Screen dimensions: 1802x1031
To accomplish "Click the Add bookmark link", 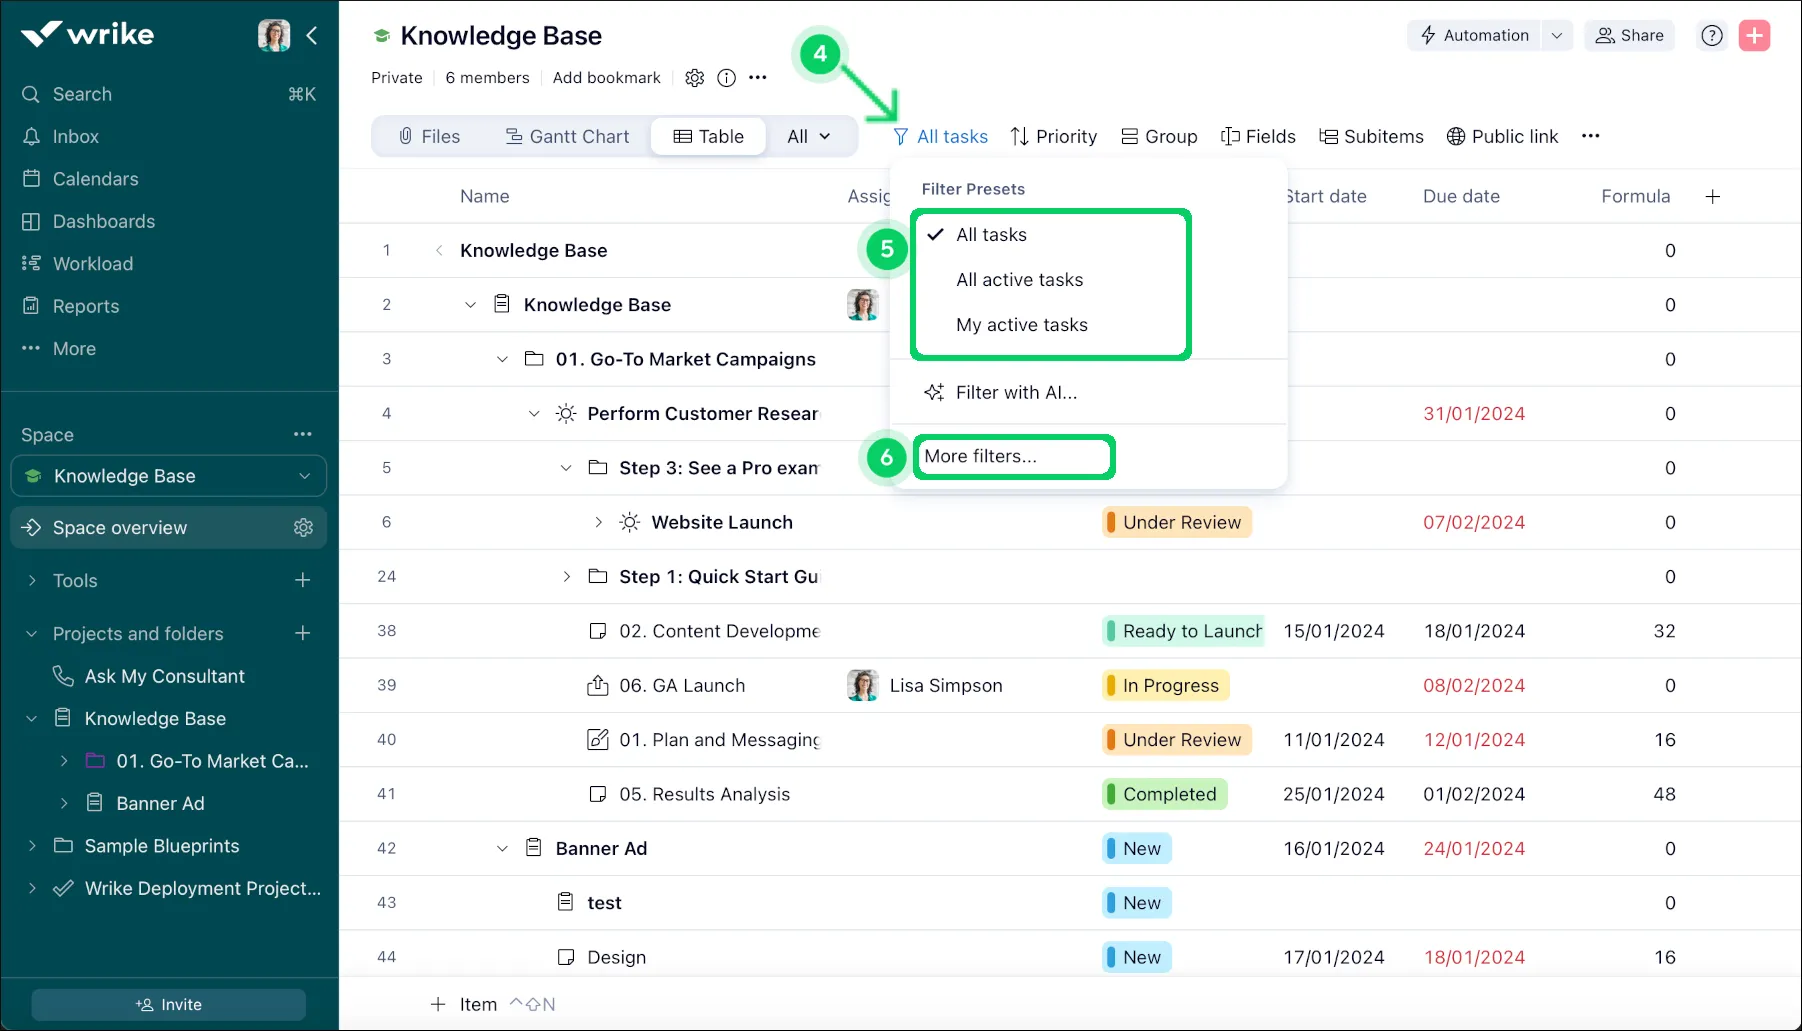I will point(606,78).
